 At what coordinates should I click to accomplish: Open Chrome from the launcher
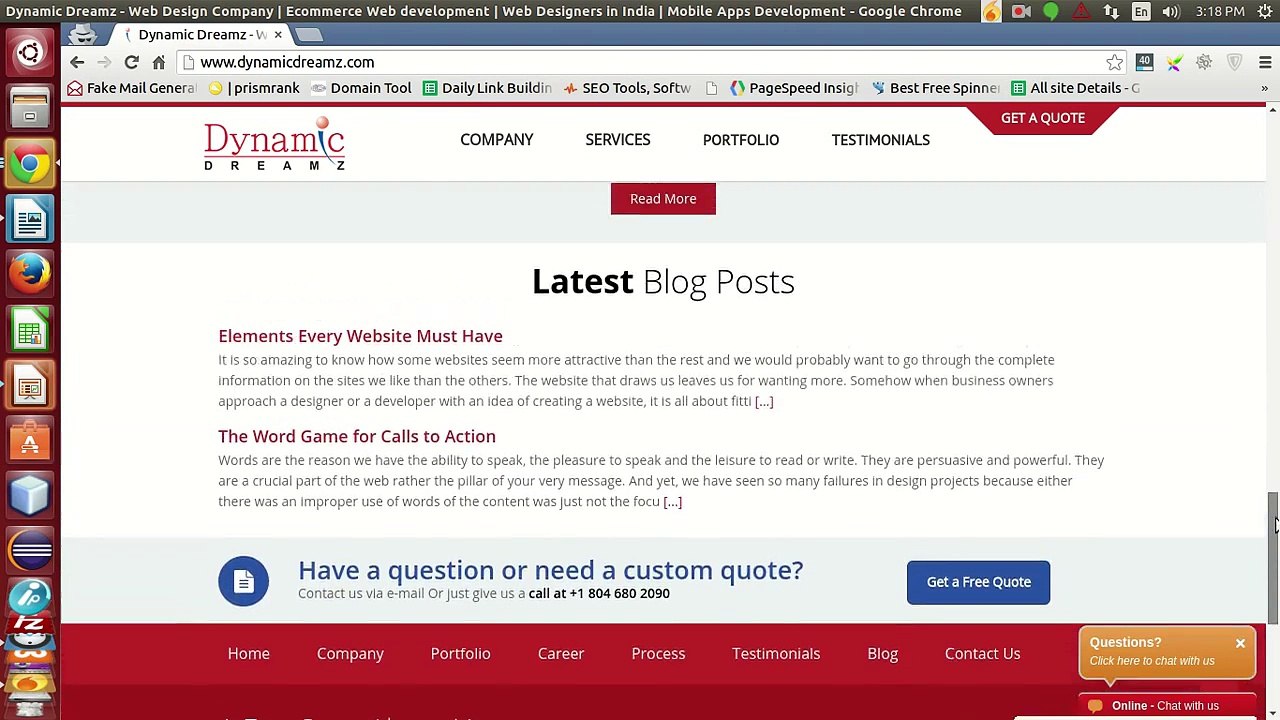pos(30,162)
